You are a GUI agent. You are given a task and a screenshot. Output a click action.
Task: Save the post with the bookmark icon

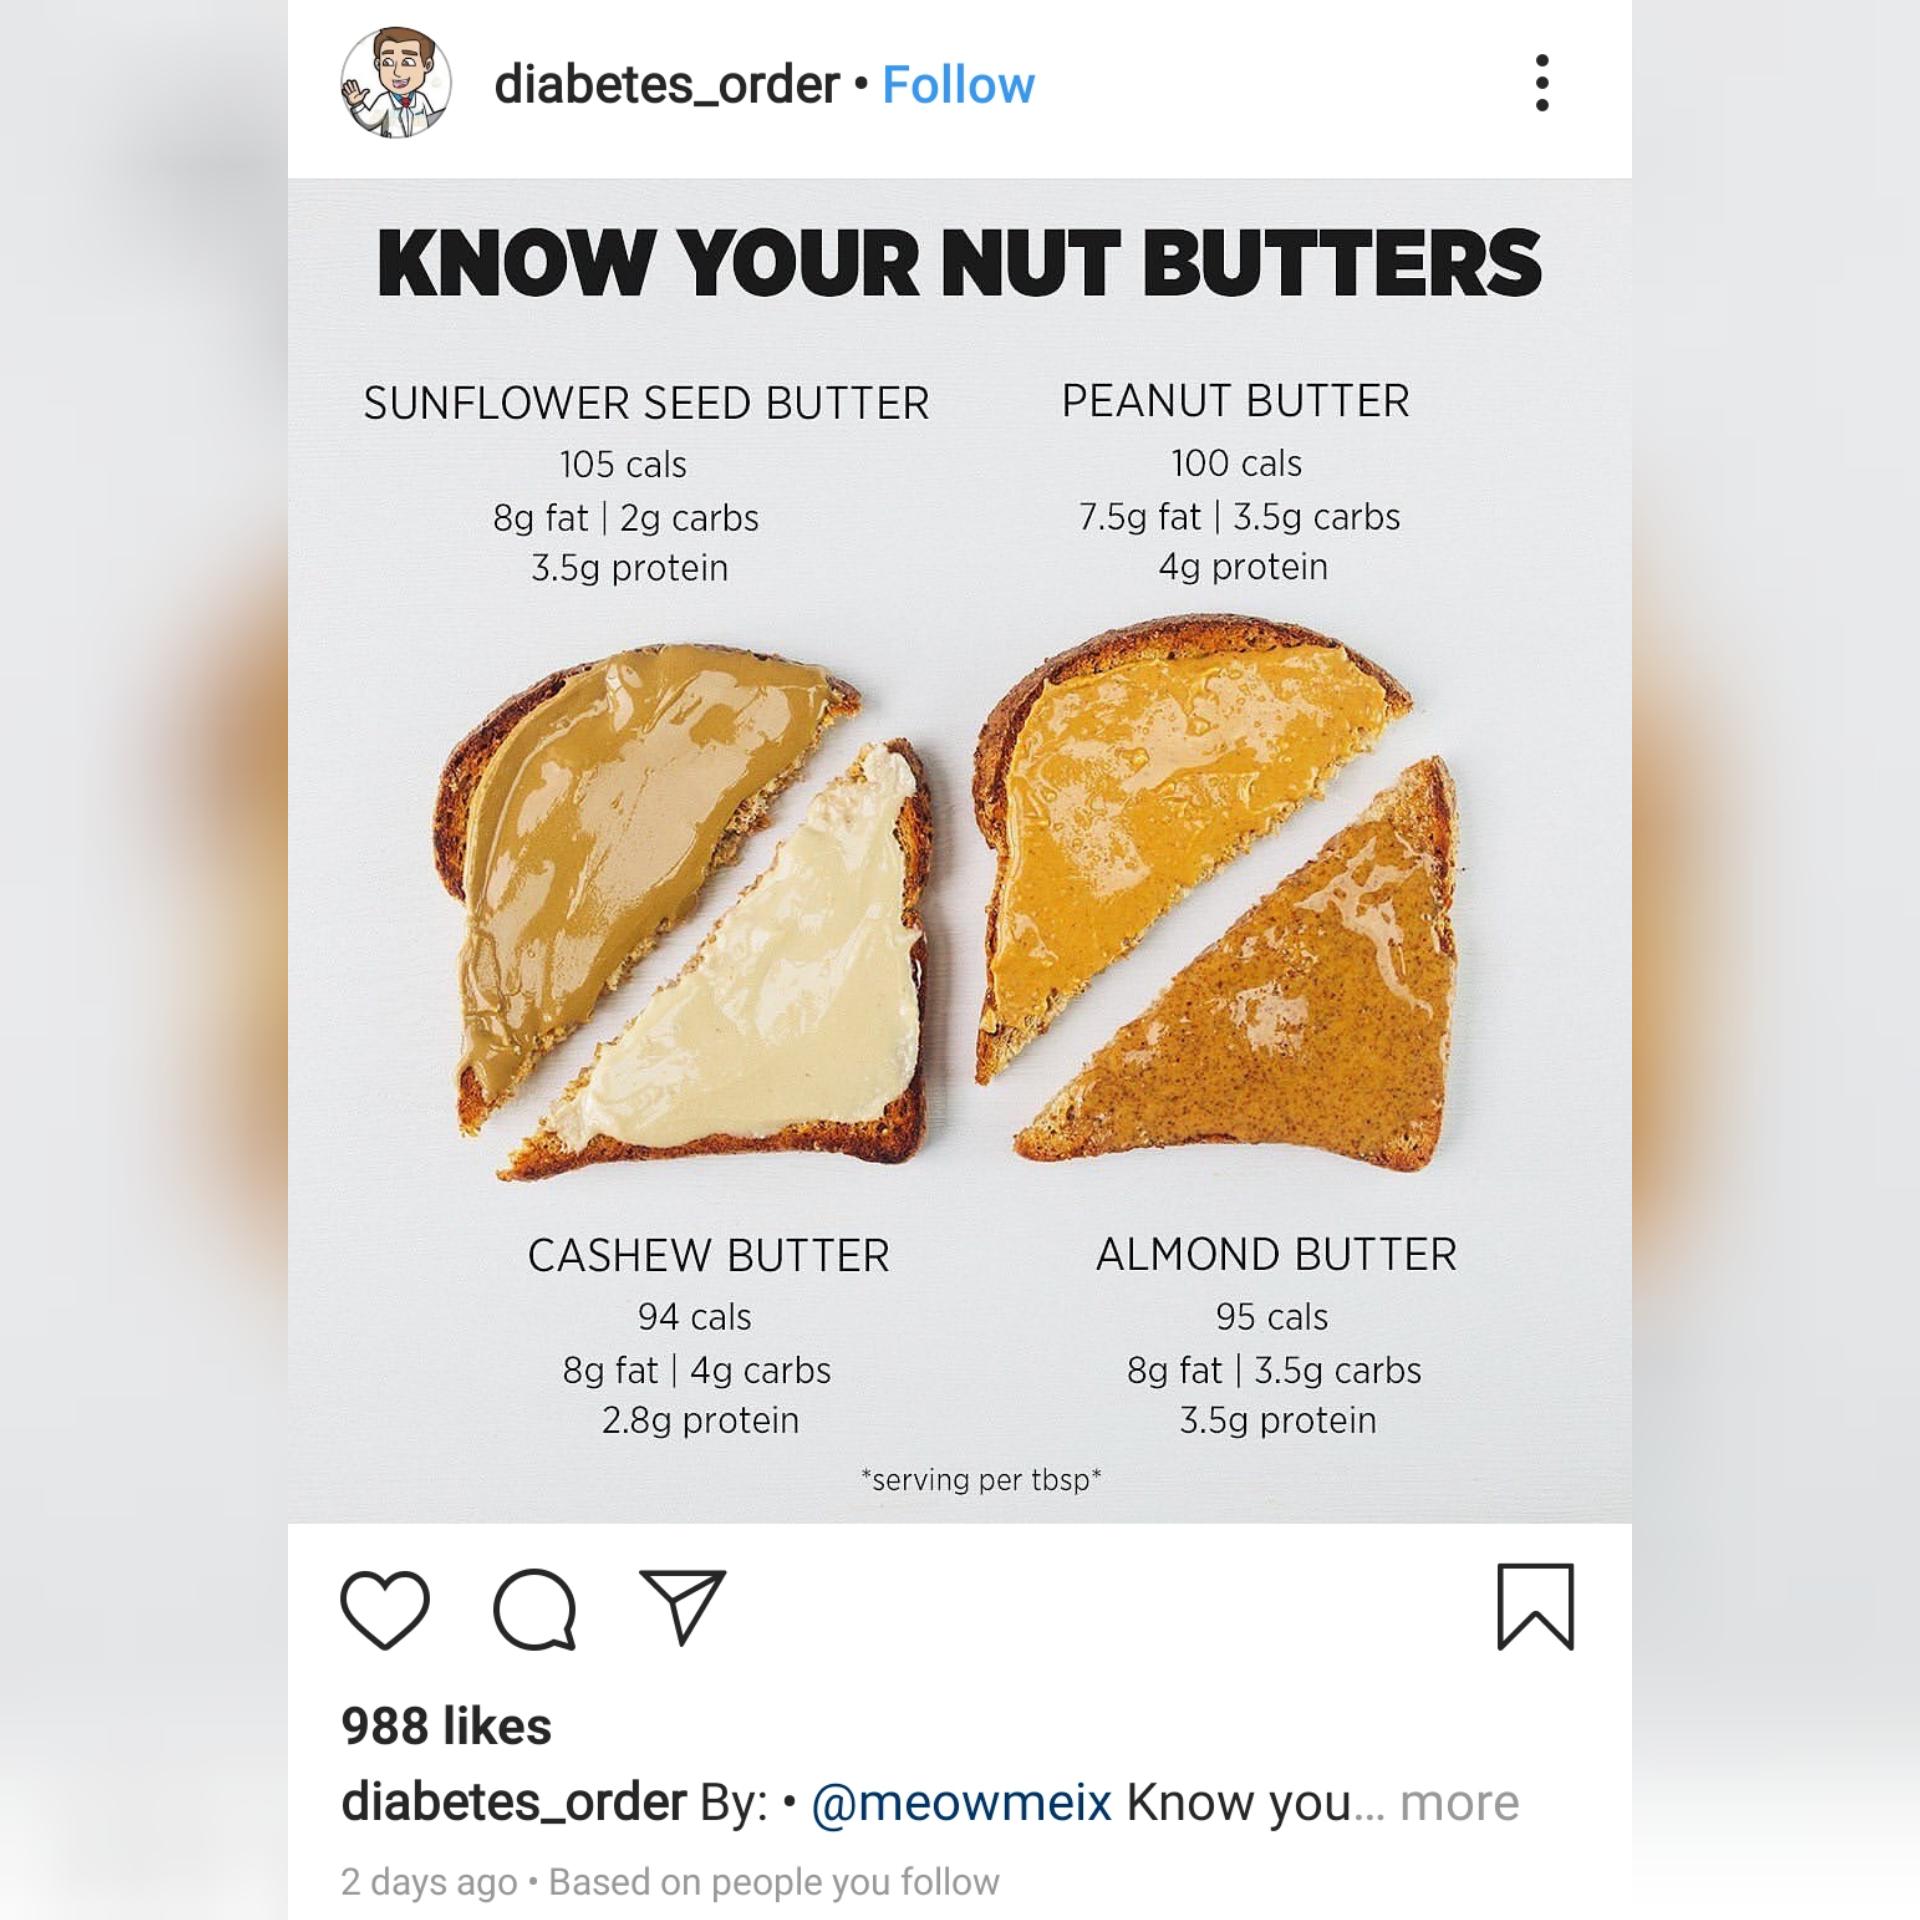1535,1607
